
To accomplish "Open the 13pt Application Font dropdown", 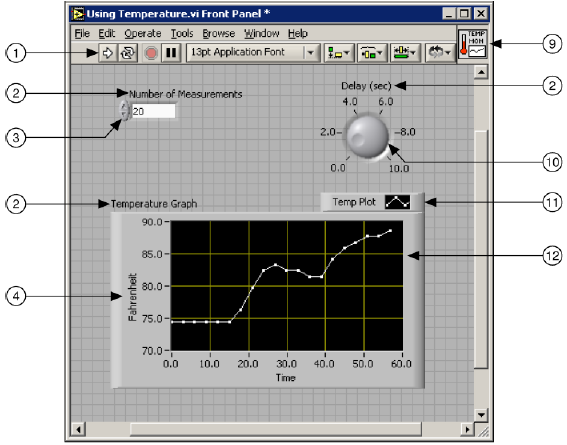I will click(x=253, y=53).
